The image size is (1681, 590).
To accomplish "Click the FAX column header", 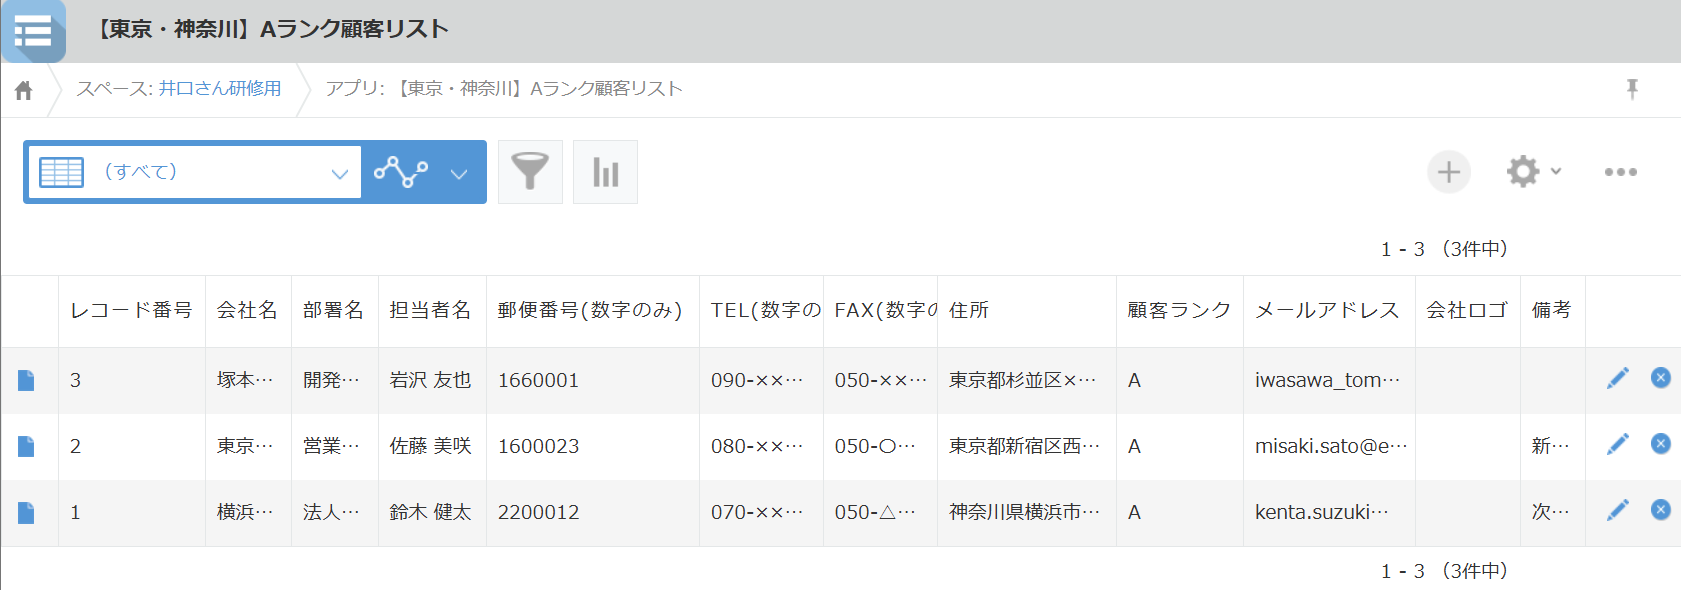I will click(x=880, y=310).
